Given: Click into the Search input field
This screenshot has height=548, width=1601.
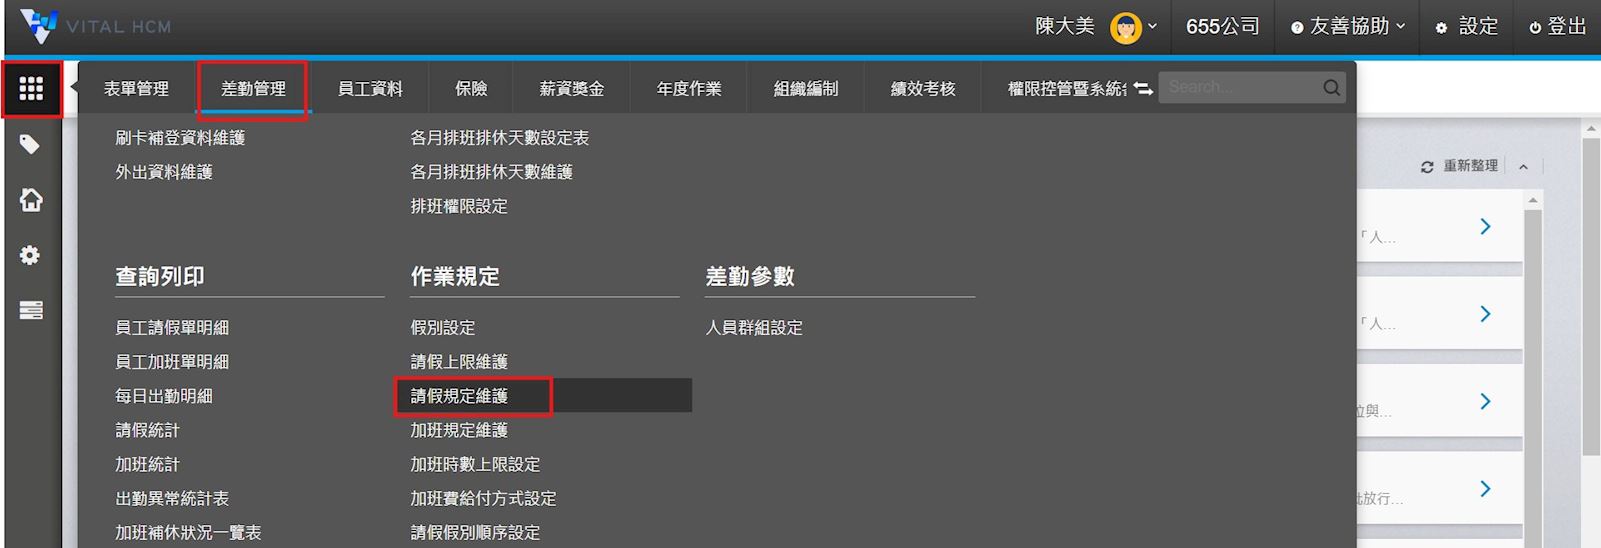Looking at the screenshot, I should point(1240,88).
